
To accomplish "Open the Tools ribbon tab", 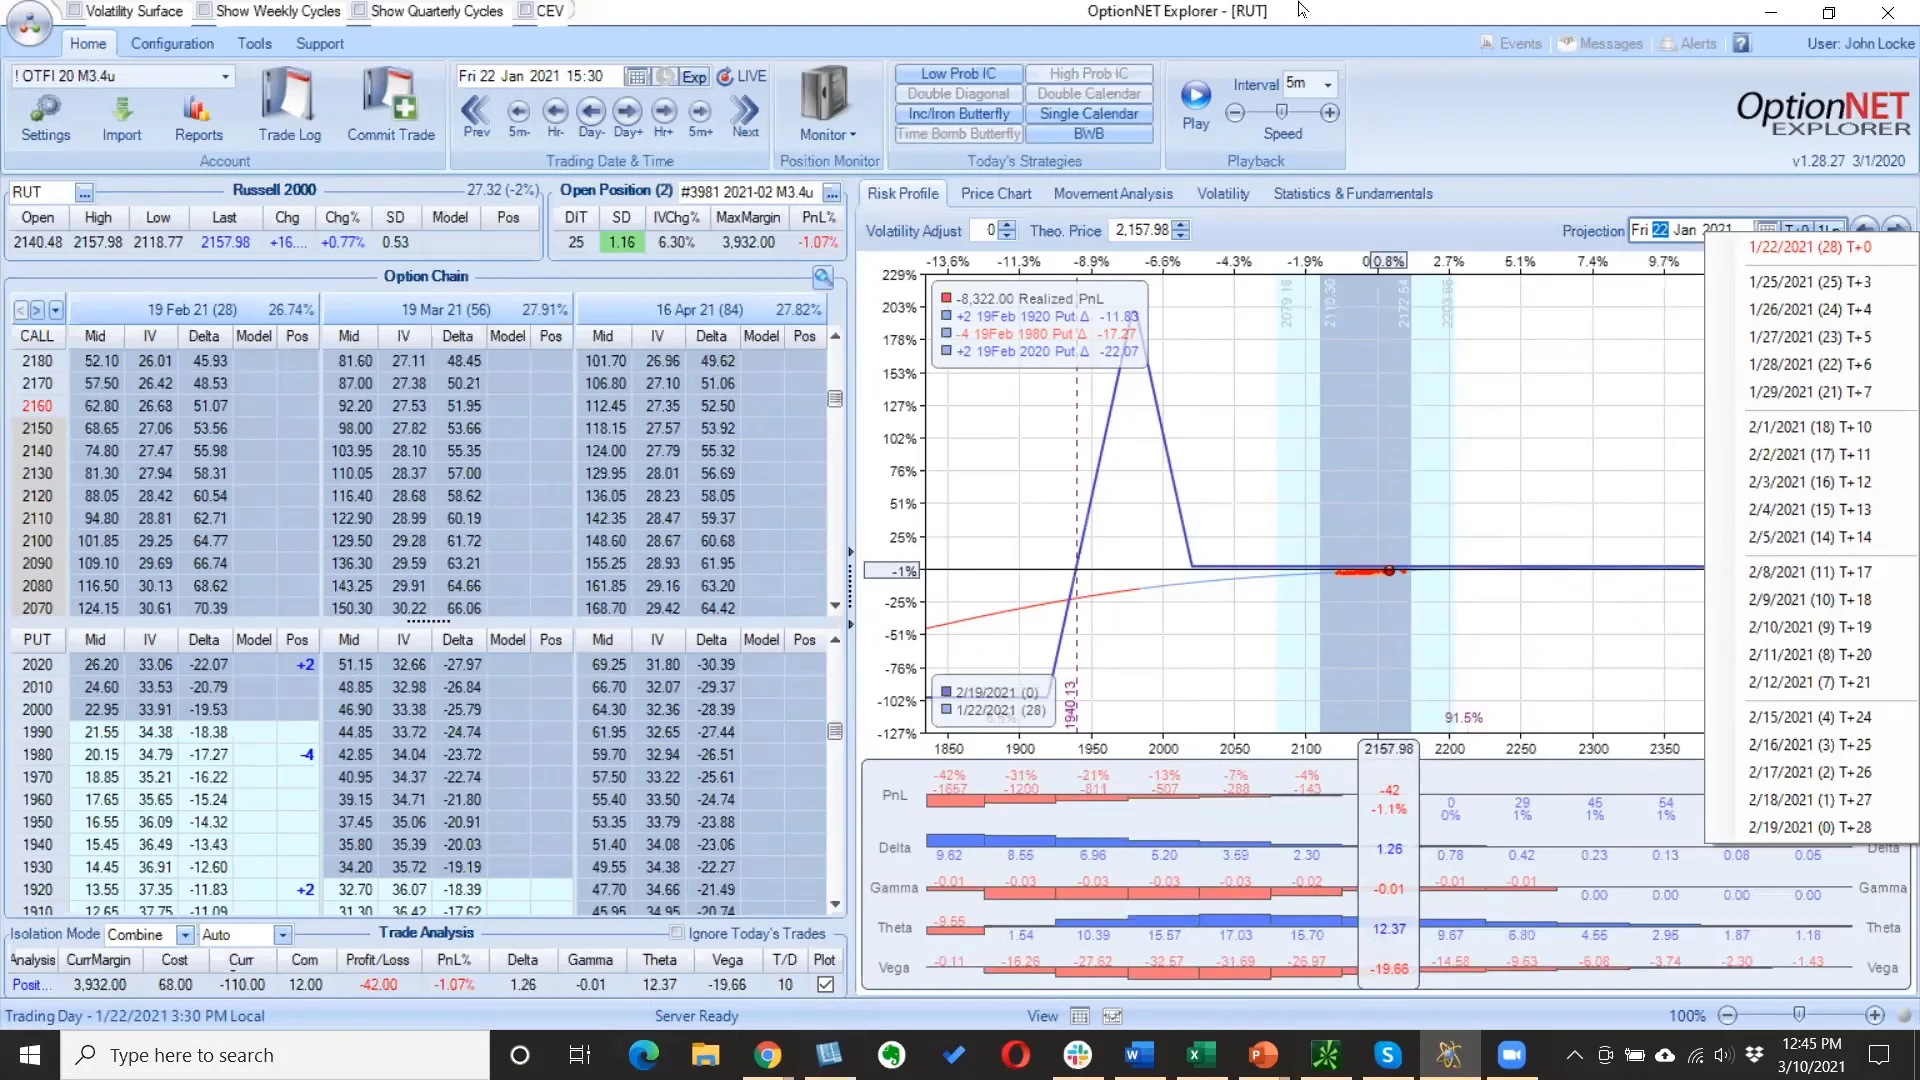I will (254, 44).
